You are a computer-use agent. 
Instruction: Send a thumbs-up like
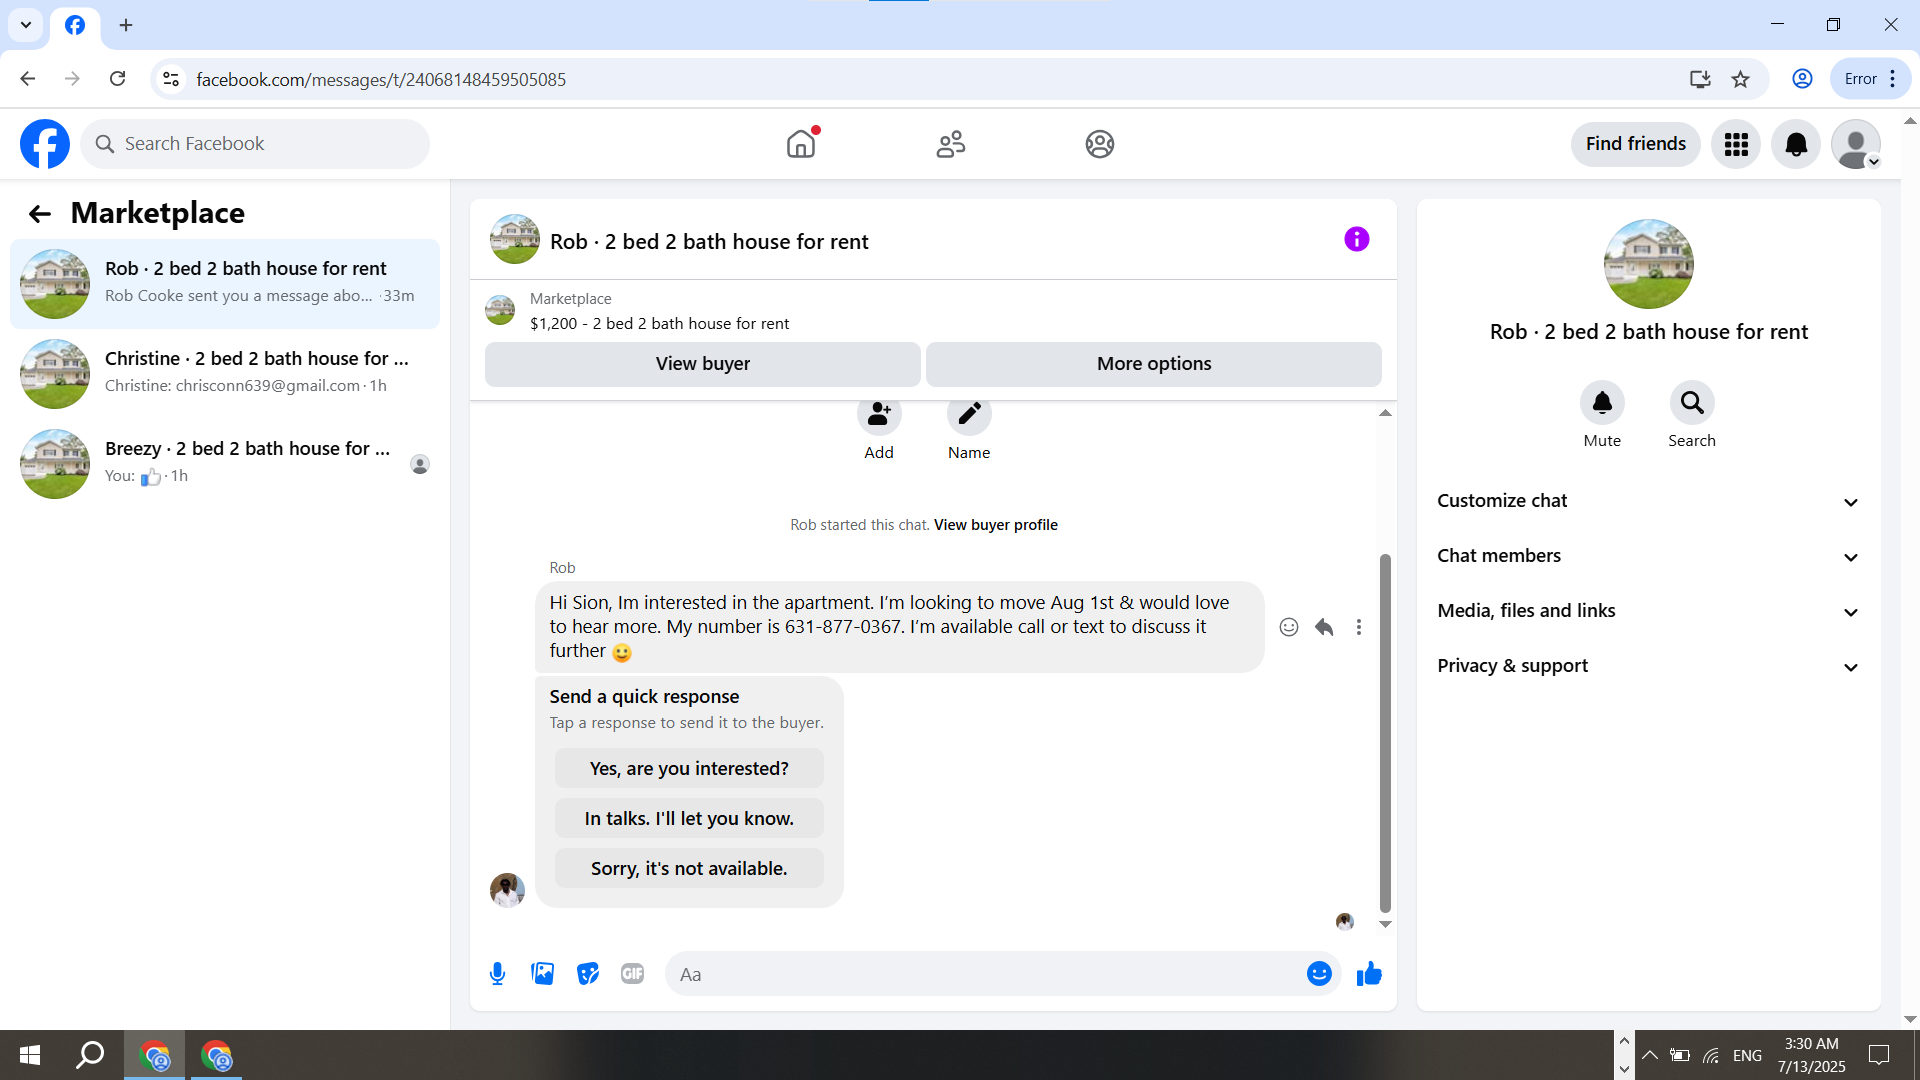pos(1369,974)
